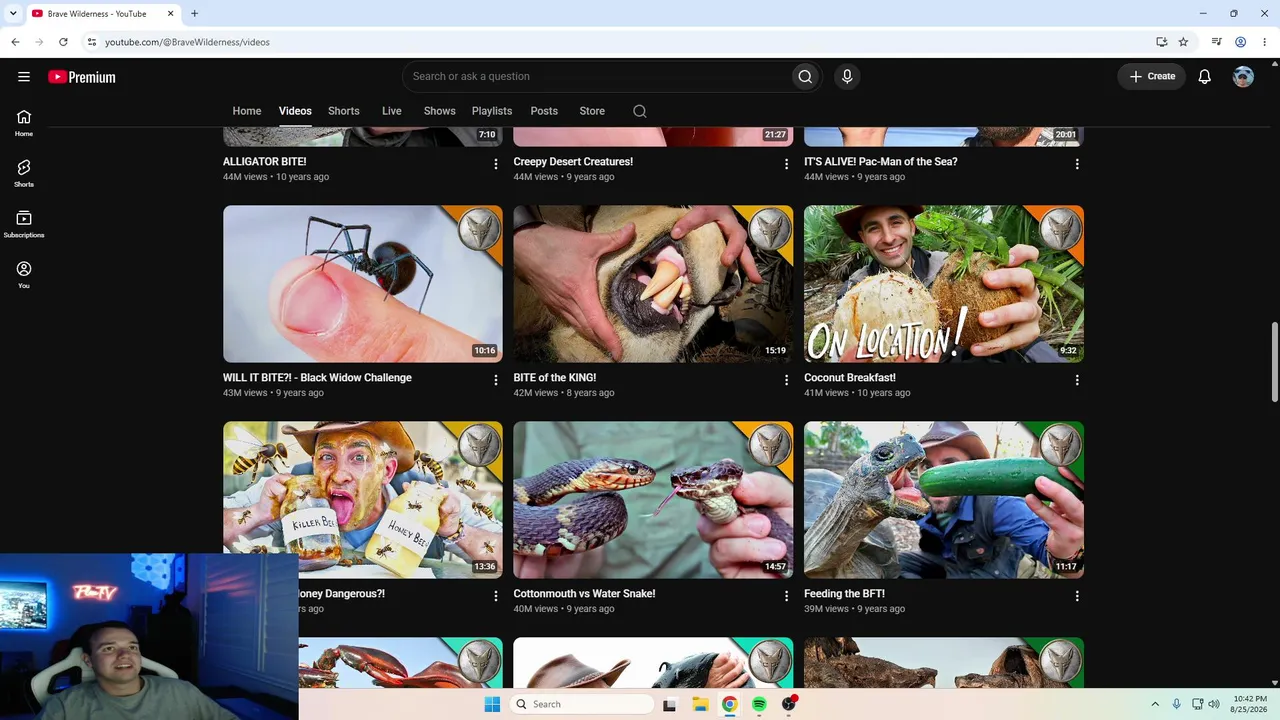Open Shorts in the left sidebar
1280x720 pixels.
(24, 173)
